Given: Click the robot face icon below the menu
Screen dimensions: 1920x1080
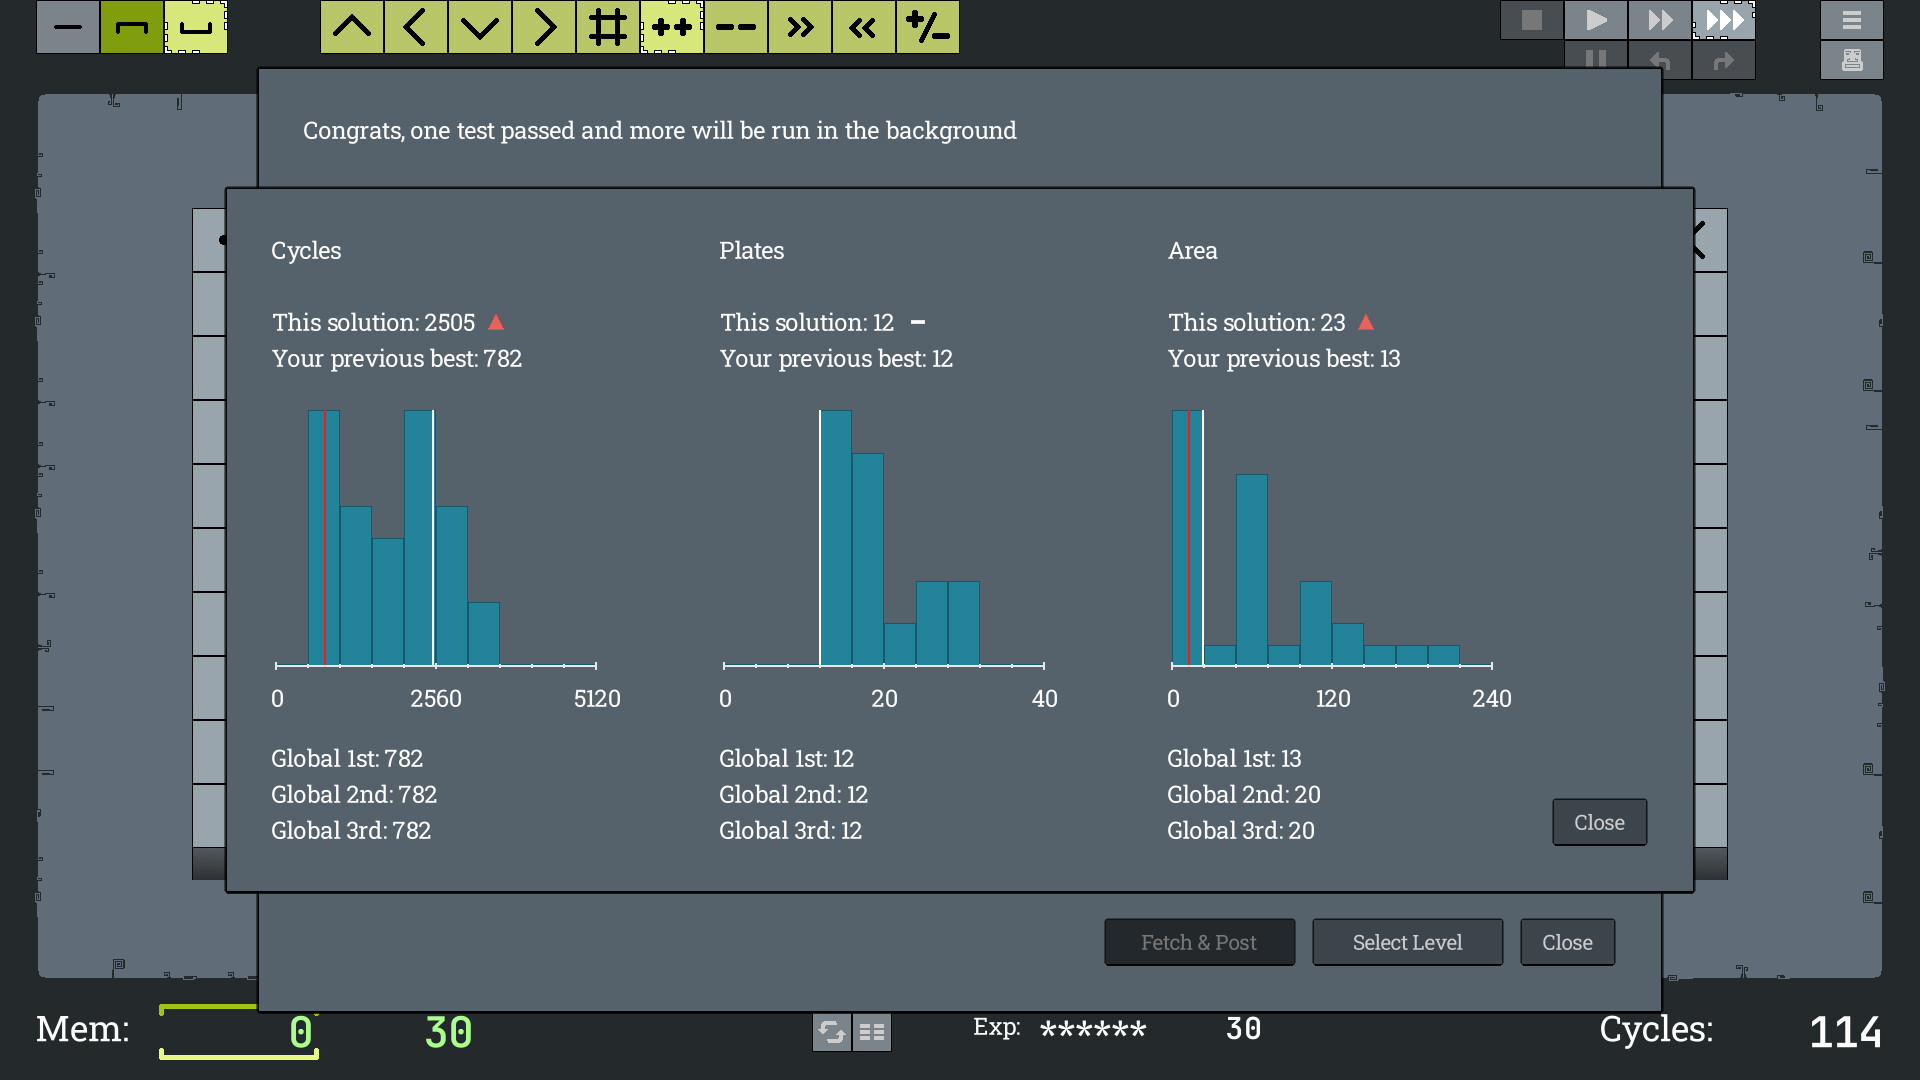Looking at the screenshot, I should [x=1851, y=59].
